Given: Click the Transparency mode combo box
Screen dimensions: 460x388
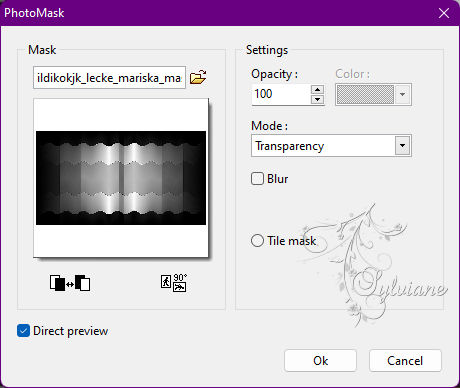Looking at the screenshot, I should coord(331,146).
